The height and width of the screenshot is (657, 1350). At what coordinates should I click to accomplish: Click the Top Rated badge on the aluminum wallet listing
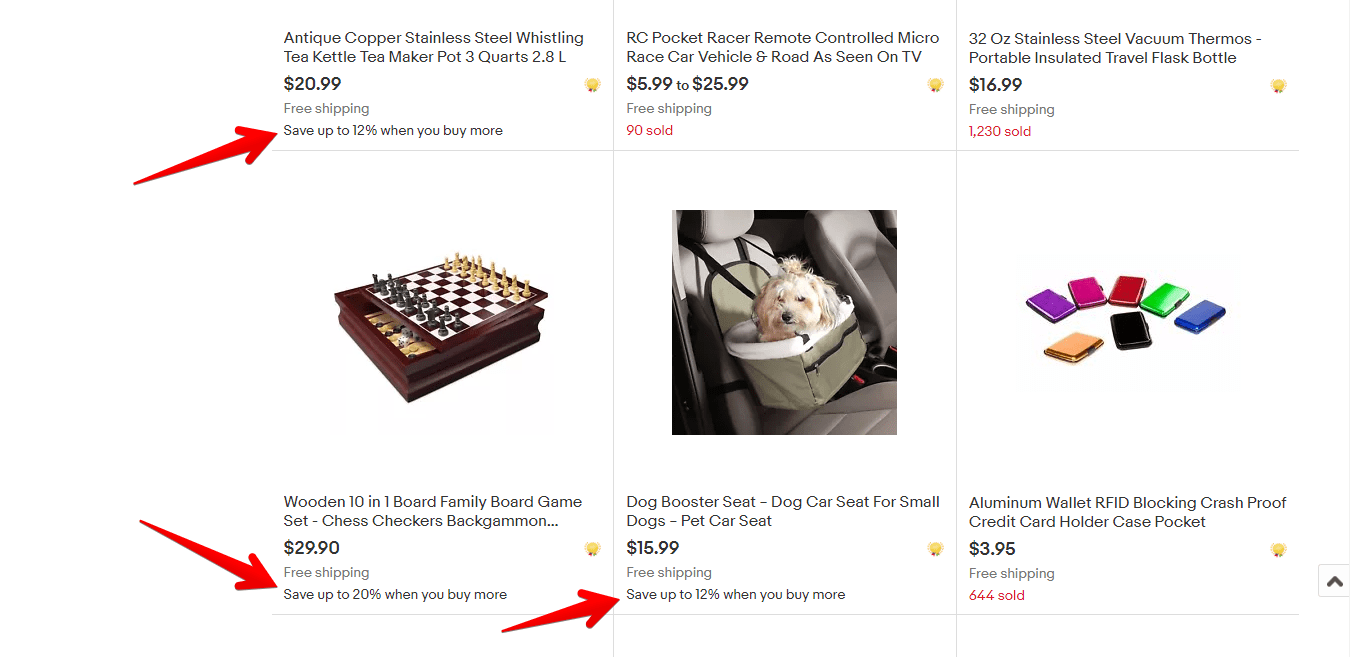(1278, 548)
